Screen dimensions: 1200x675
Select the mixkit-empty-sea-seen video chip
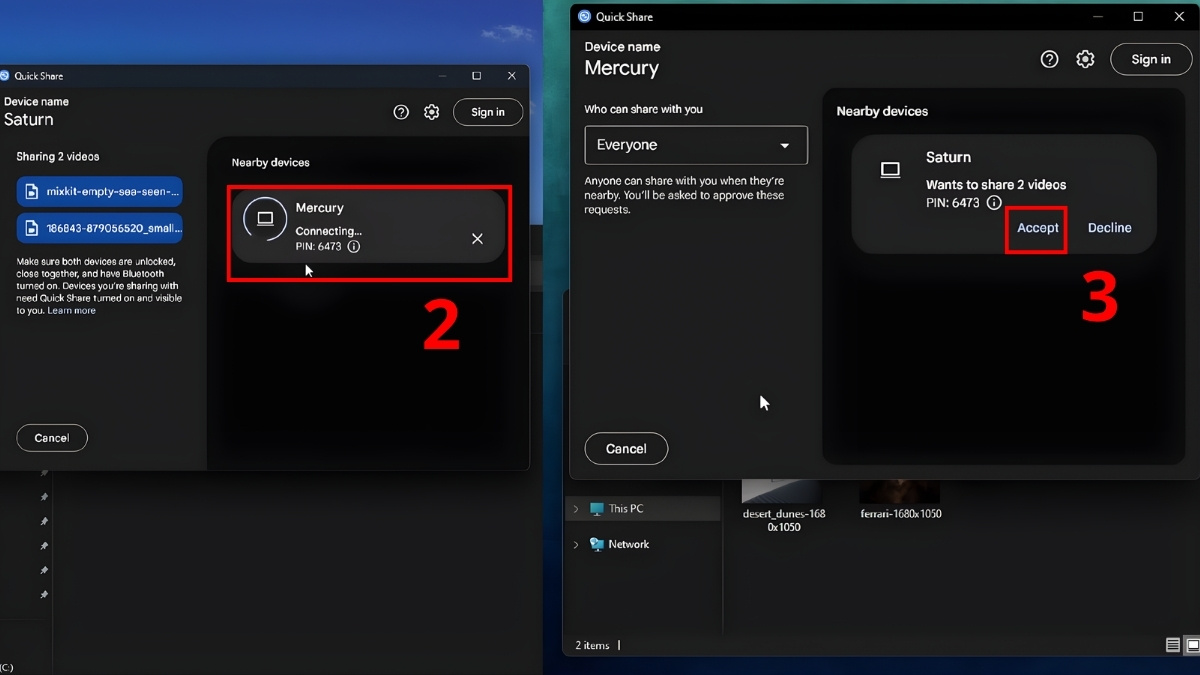(x=100, y=191)
